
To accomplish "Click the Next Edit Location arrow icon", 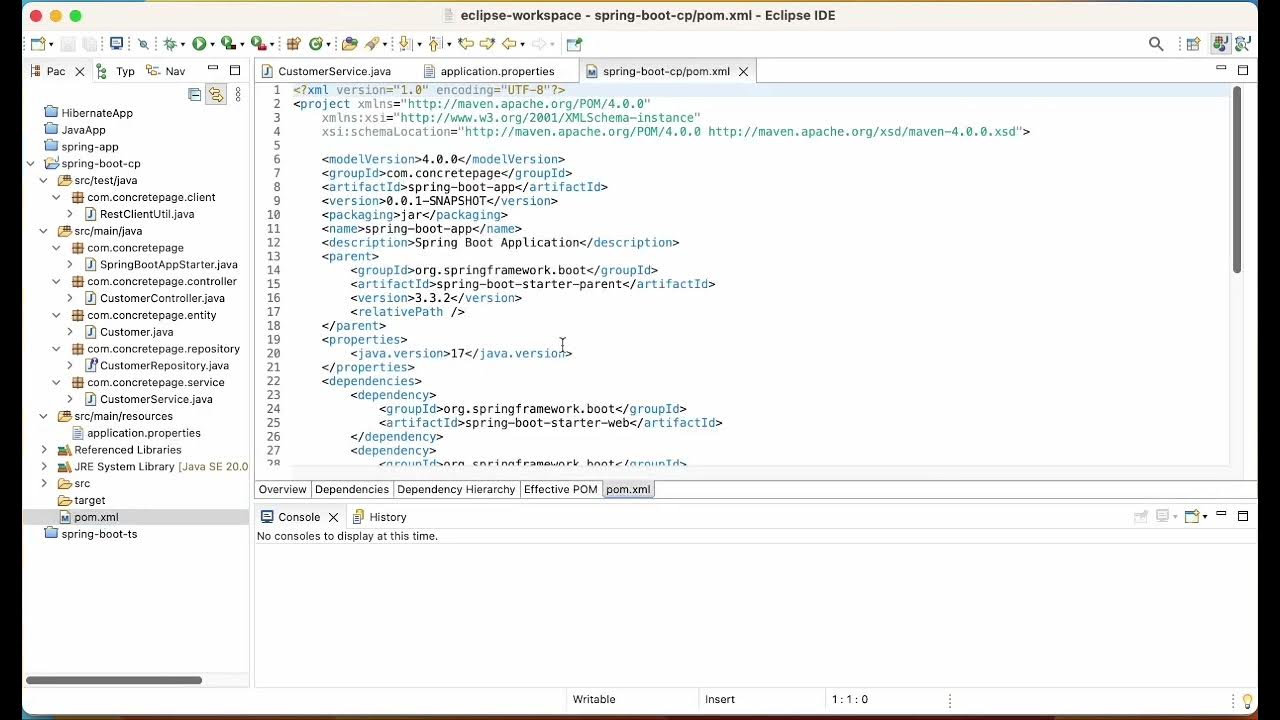I will [487, 44].
